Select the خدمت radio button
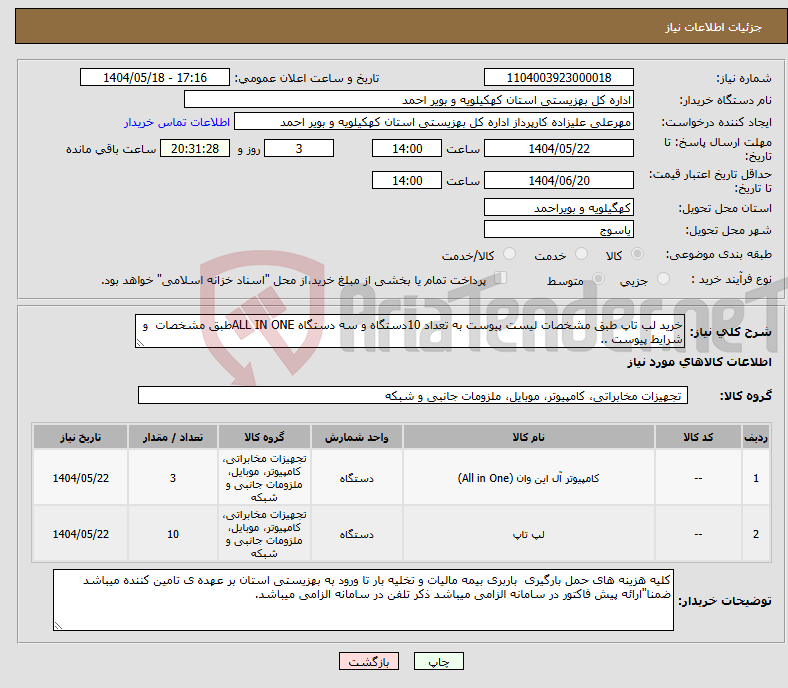The width and height of the screenshot is (788, 688). coord(581,254)
